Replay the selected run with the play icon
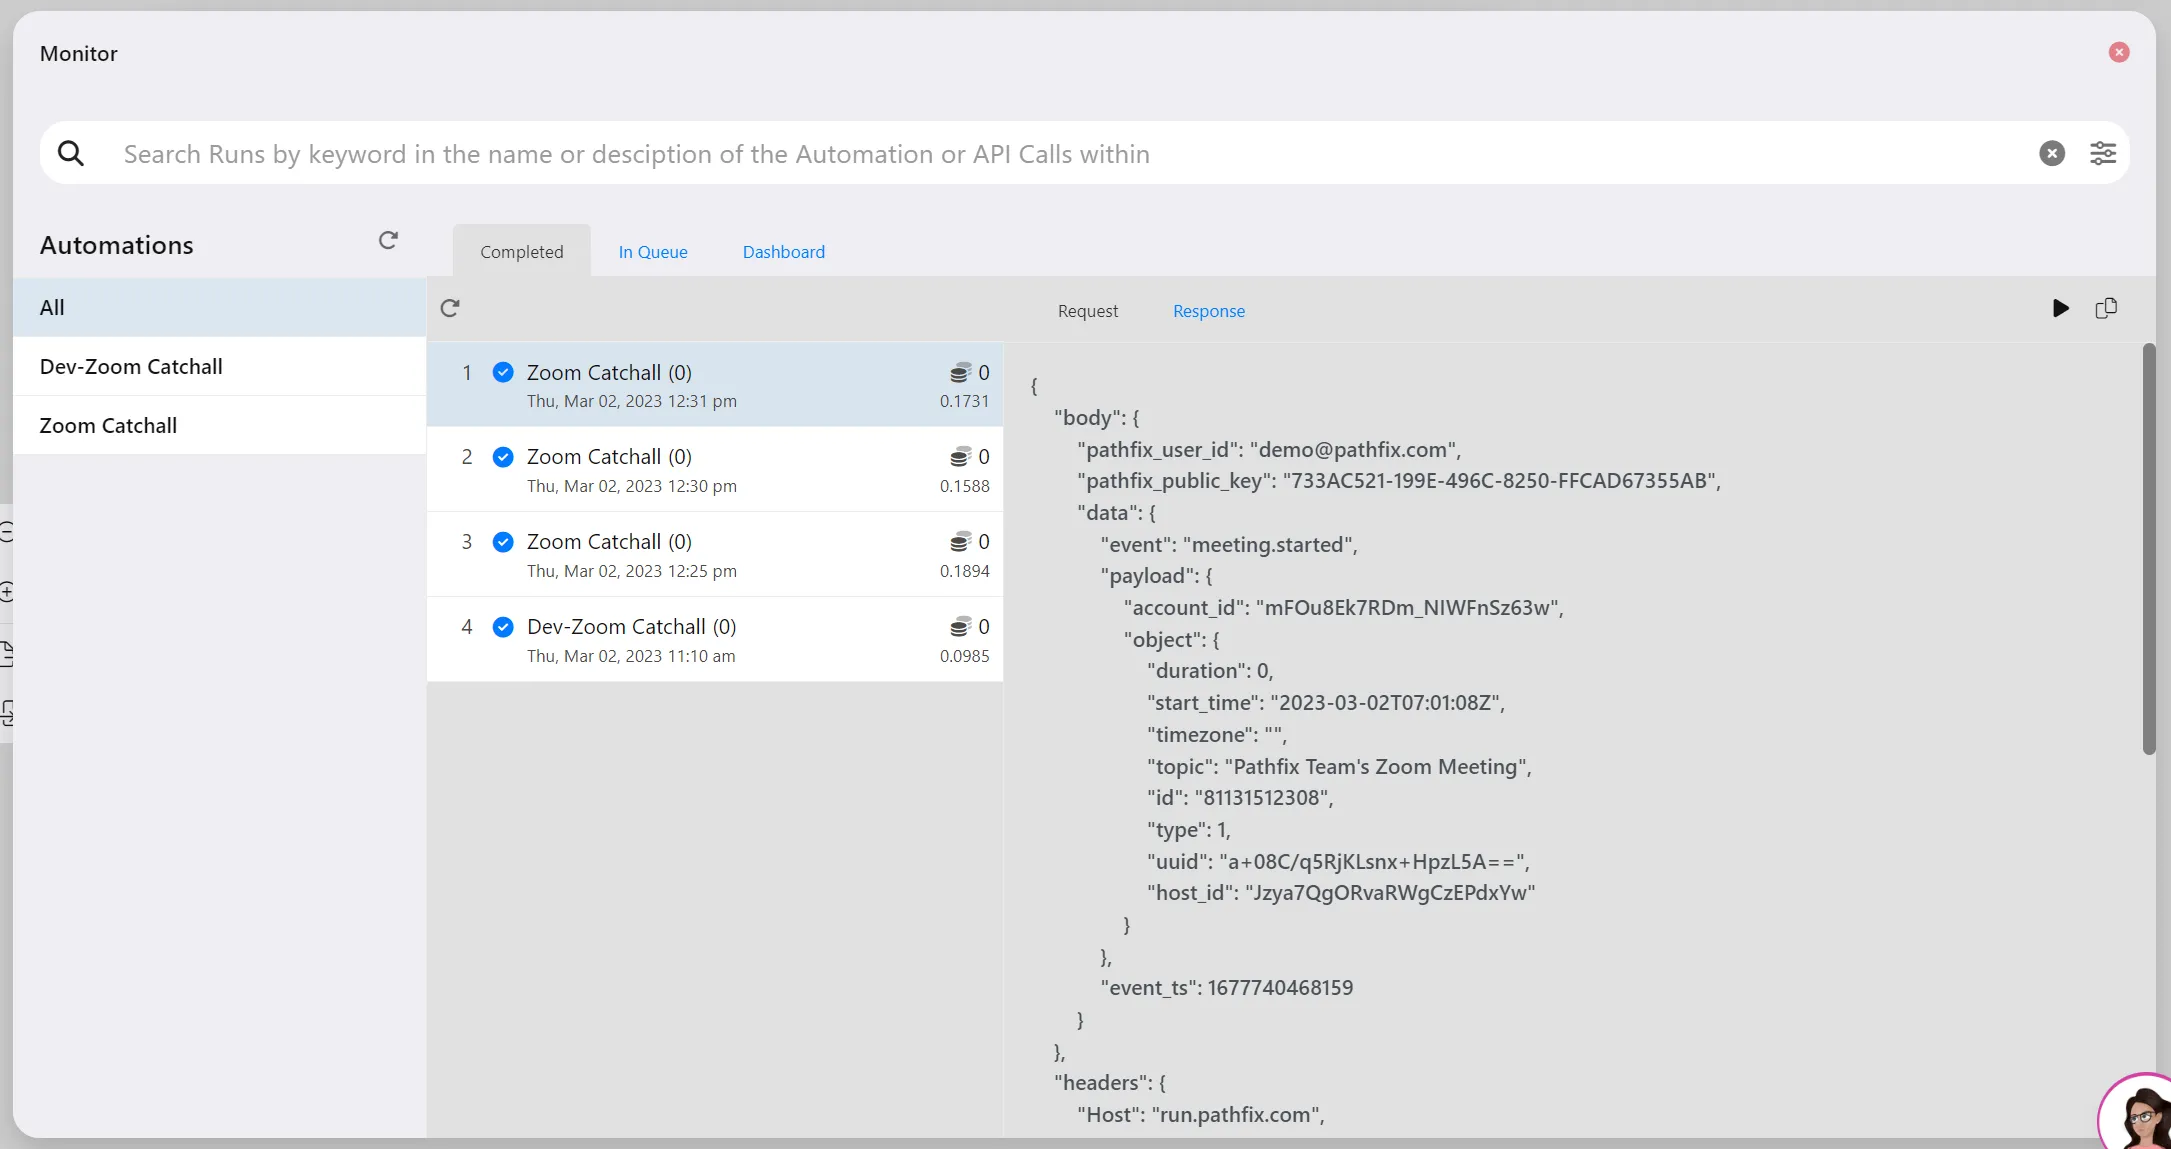Image resolution: width=2171 pixels, height=1149 pixels. [x=2060, y=308]
